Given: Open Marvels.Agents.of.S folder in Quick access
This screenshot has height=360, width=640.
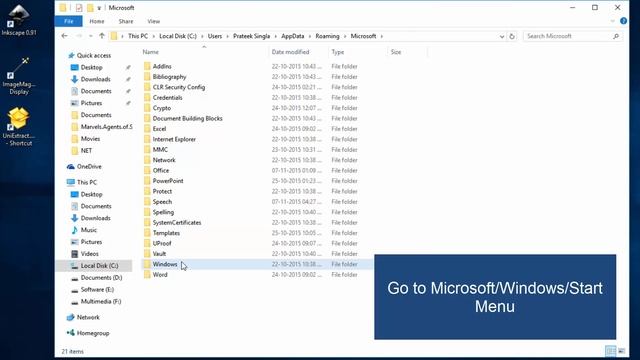Looking at the screenshot, I should click(102, 127).
